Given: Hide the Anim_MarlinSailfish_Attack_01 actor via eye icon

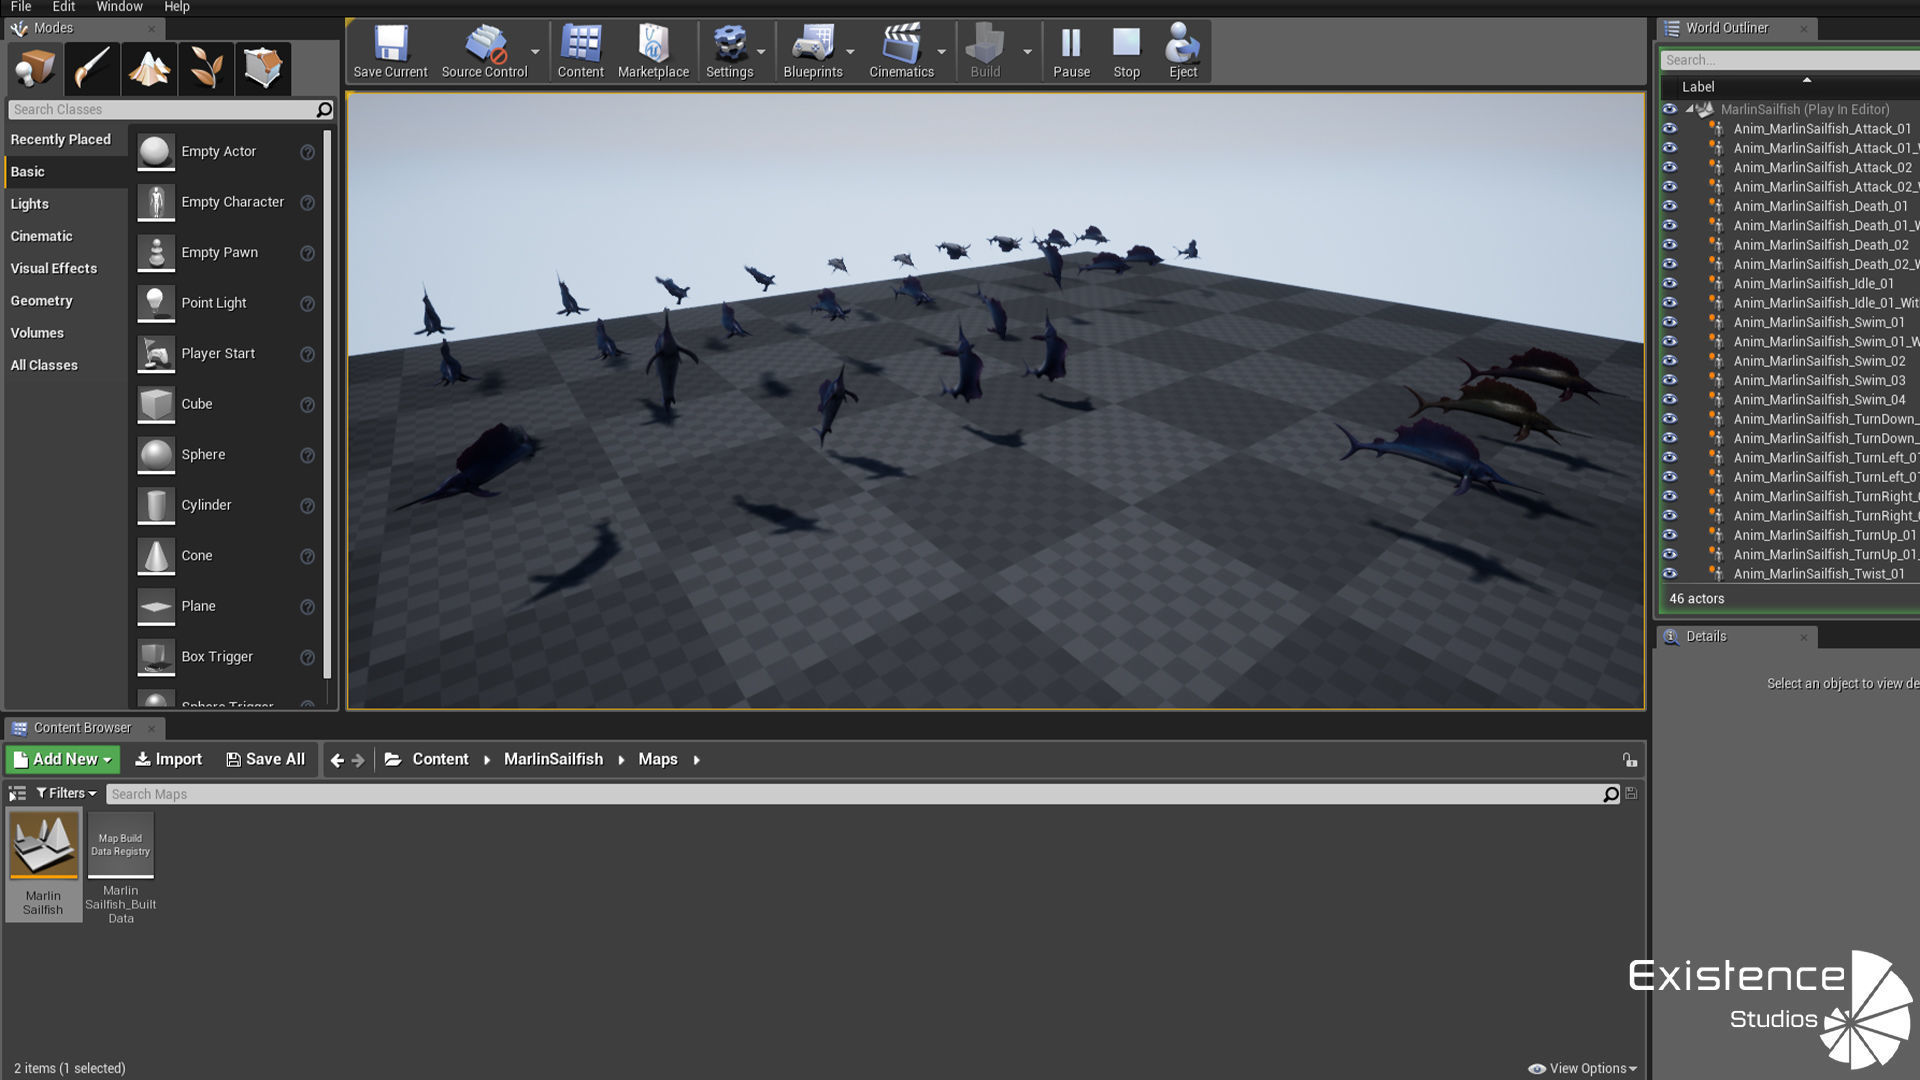Looking at the screenshot, I should point(1669,129).
